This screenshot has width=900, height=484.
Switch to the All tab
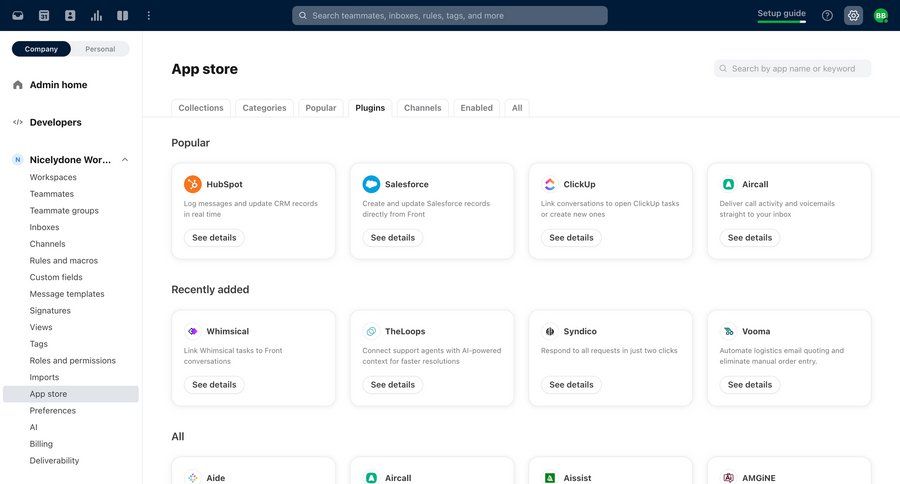pos(517,108)
